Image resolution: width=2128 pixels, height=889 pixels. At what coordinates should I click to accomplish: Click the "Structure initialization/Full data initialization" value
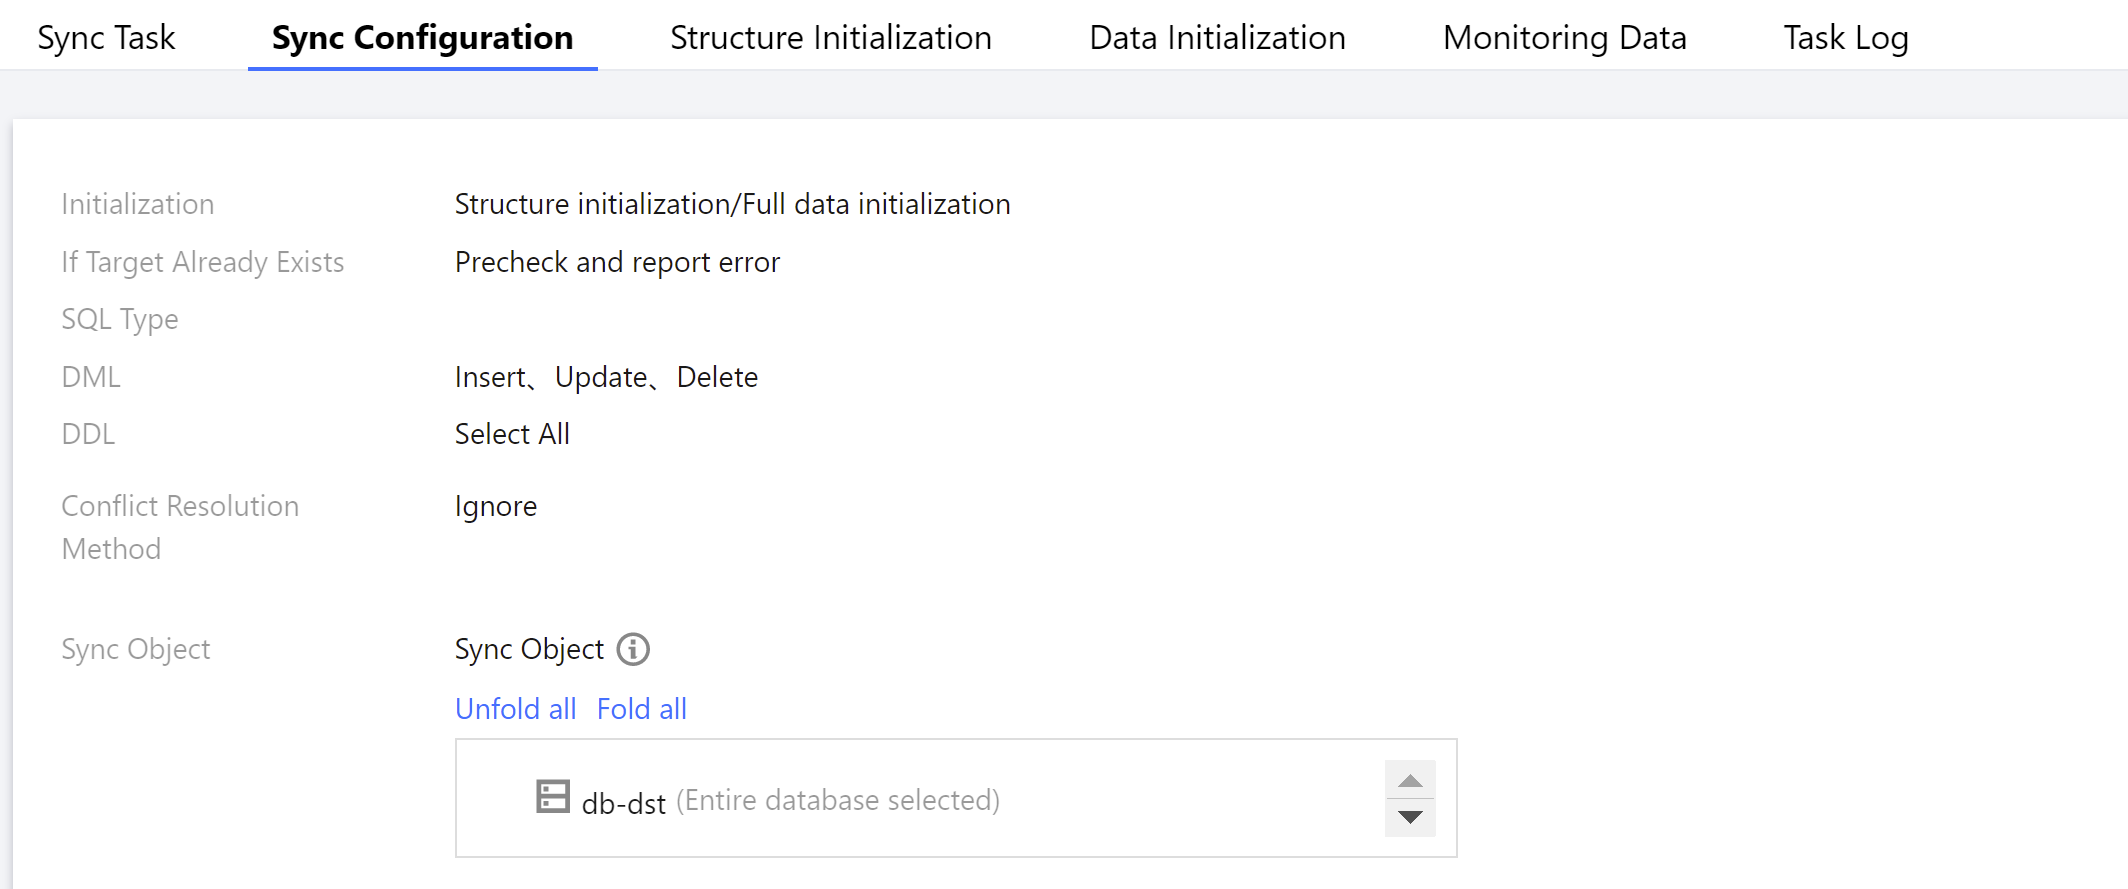(x=732, y=204)
